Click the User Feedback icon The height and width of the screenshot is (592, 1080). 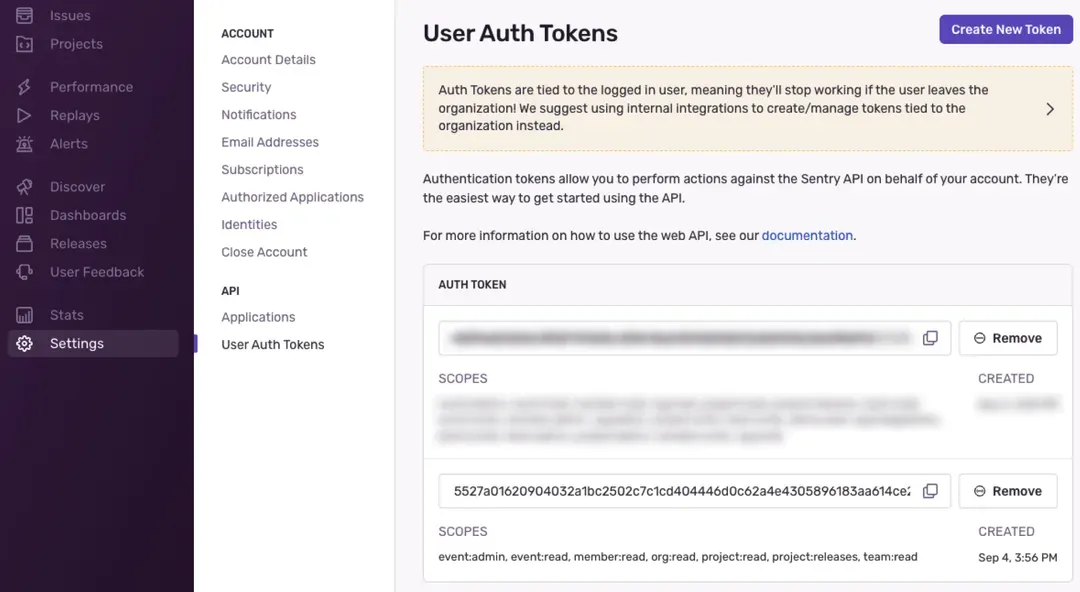[24, 272]
